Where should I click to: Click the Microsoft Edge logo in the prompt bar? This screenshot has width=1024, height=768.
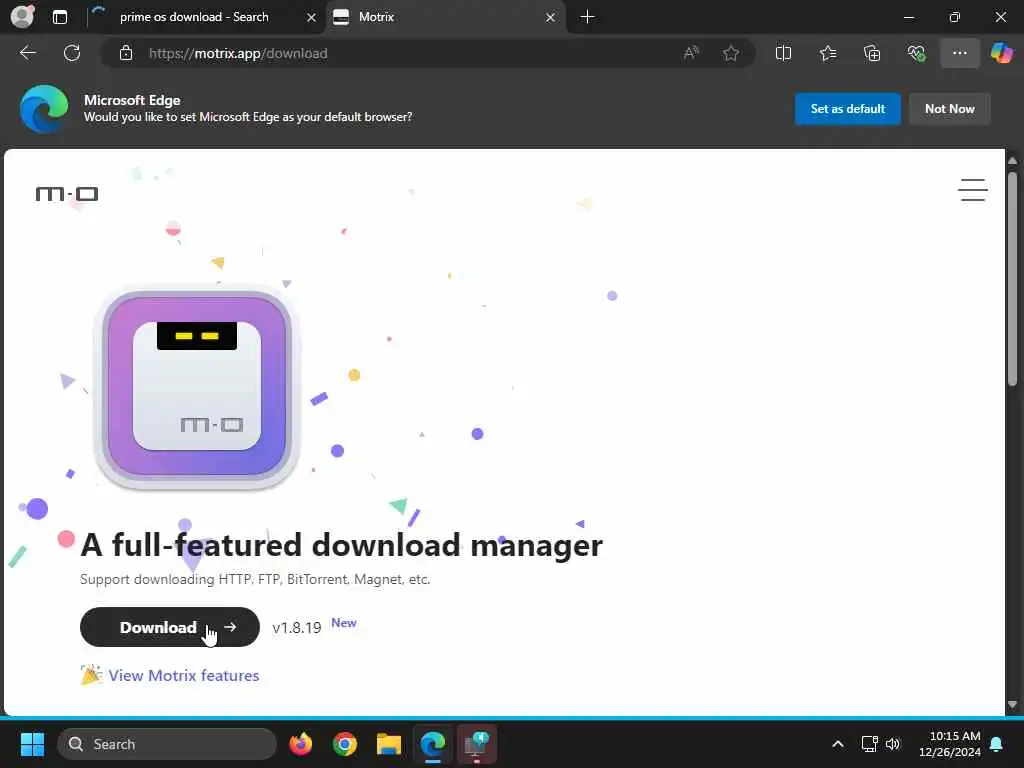[x=44, y=109]
